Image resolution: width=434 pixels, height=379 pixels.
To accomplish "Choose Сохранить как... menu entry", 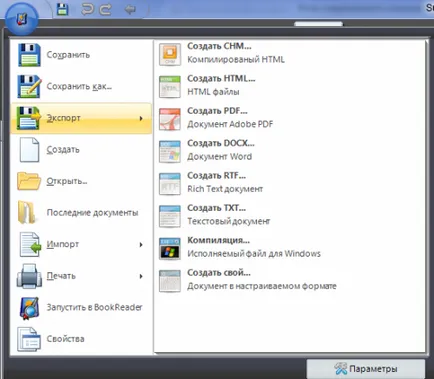I will click(81, 86).
